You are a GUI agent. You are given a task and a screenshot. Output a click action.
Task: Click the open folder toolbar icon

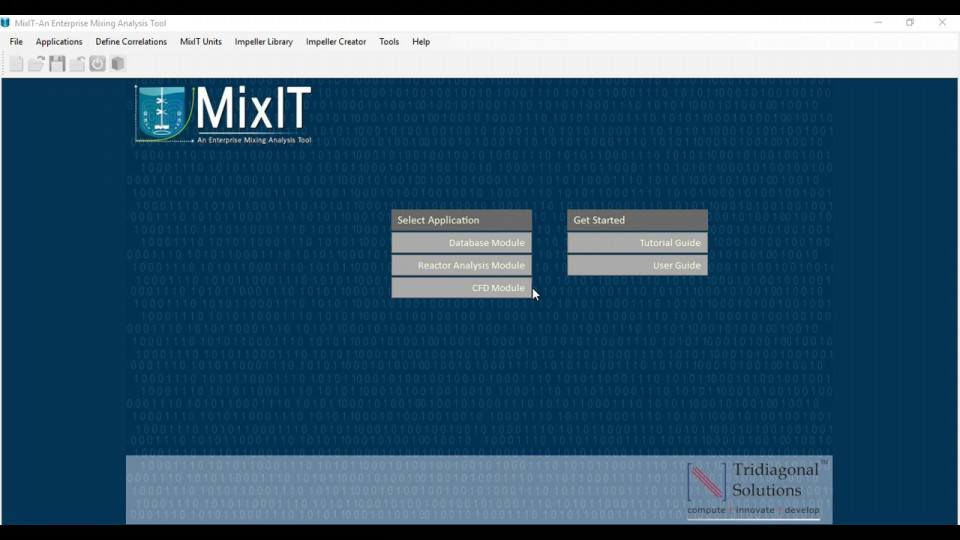point(37,64)
